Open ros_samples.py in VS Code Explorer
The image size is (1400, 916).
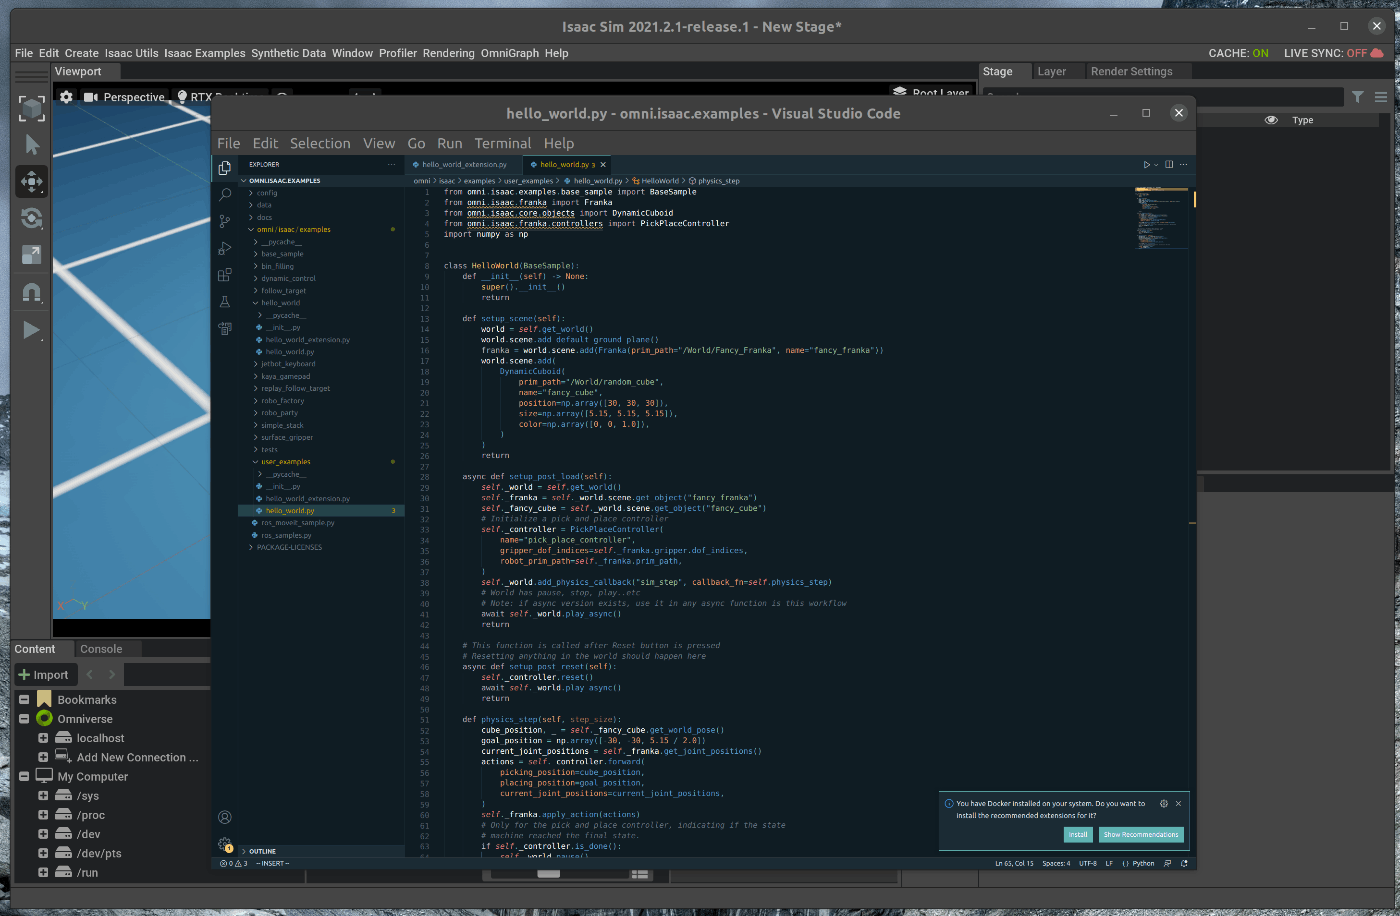pyautogui.click(x=286, y=535)
